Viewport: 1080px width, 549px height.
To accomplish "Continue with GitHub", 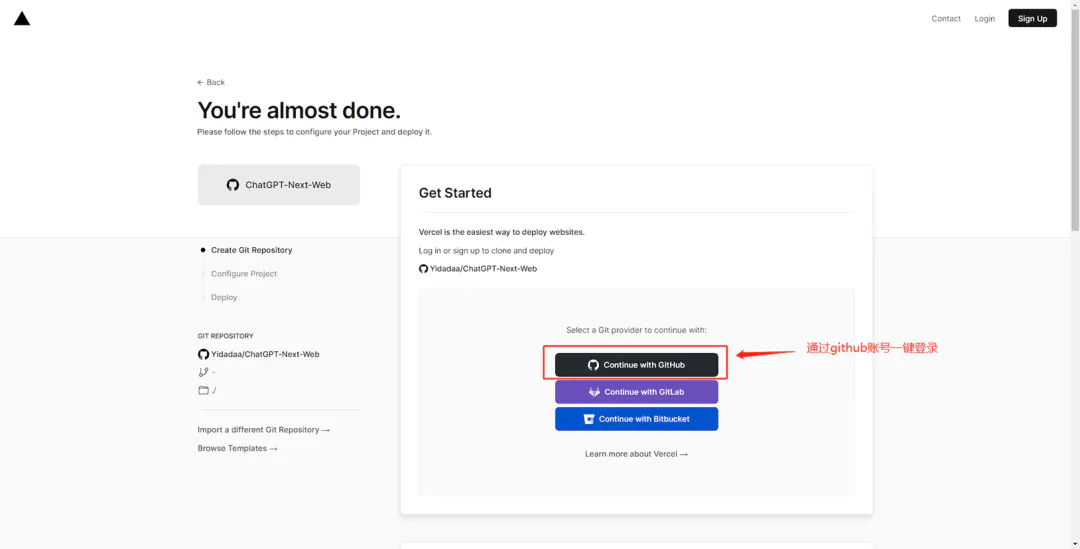I will (636, 365).
